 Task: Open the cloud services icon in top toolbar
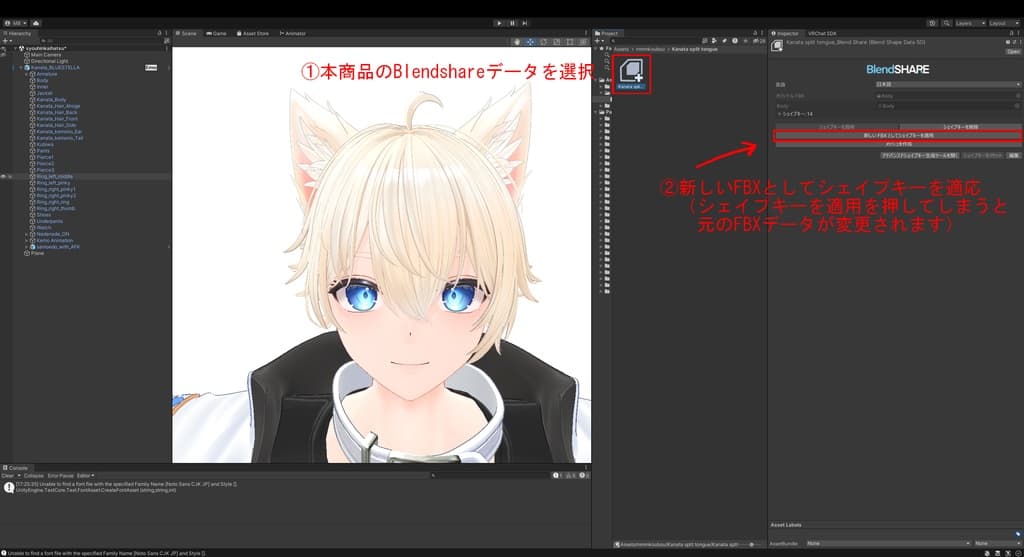pyautogui.click(x=36, y=23)
